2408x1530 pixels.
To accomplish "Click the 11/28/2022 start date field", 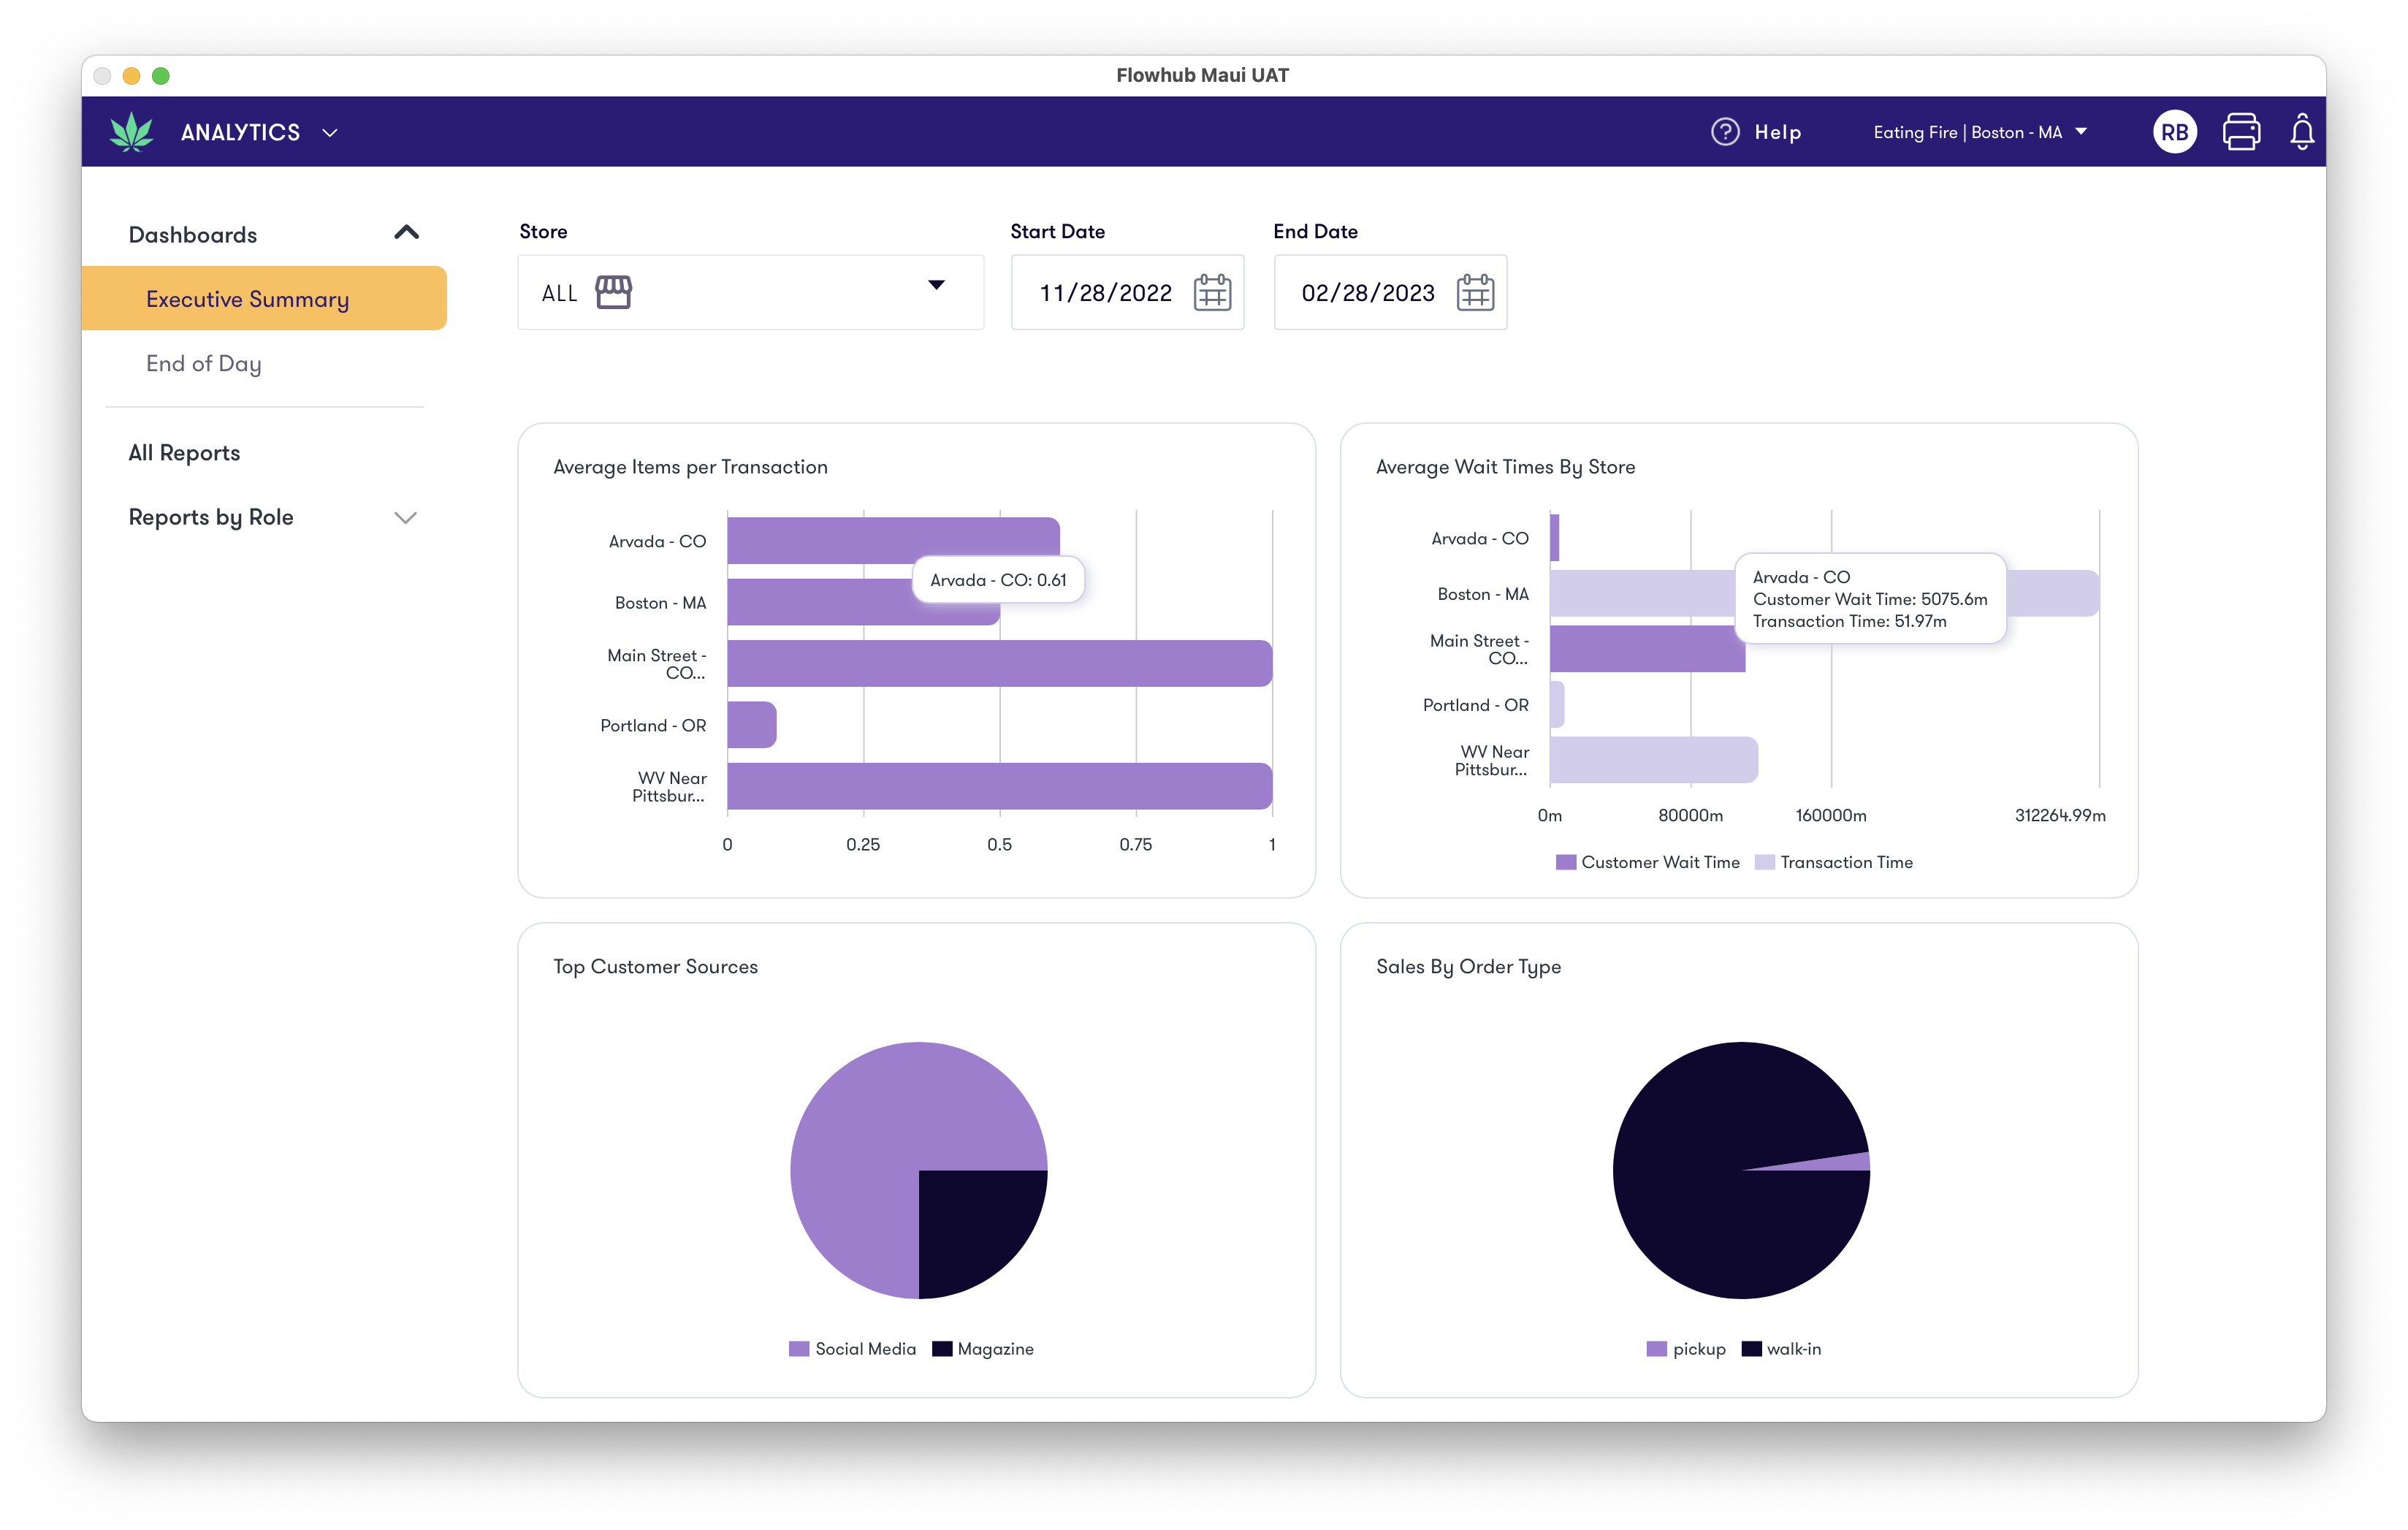I will [x=1127, y=293].
